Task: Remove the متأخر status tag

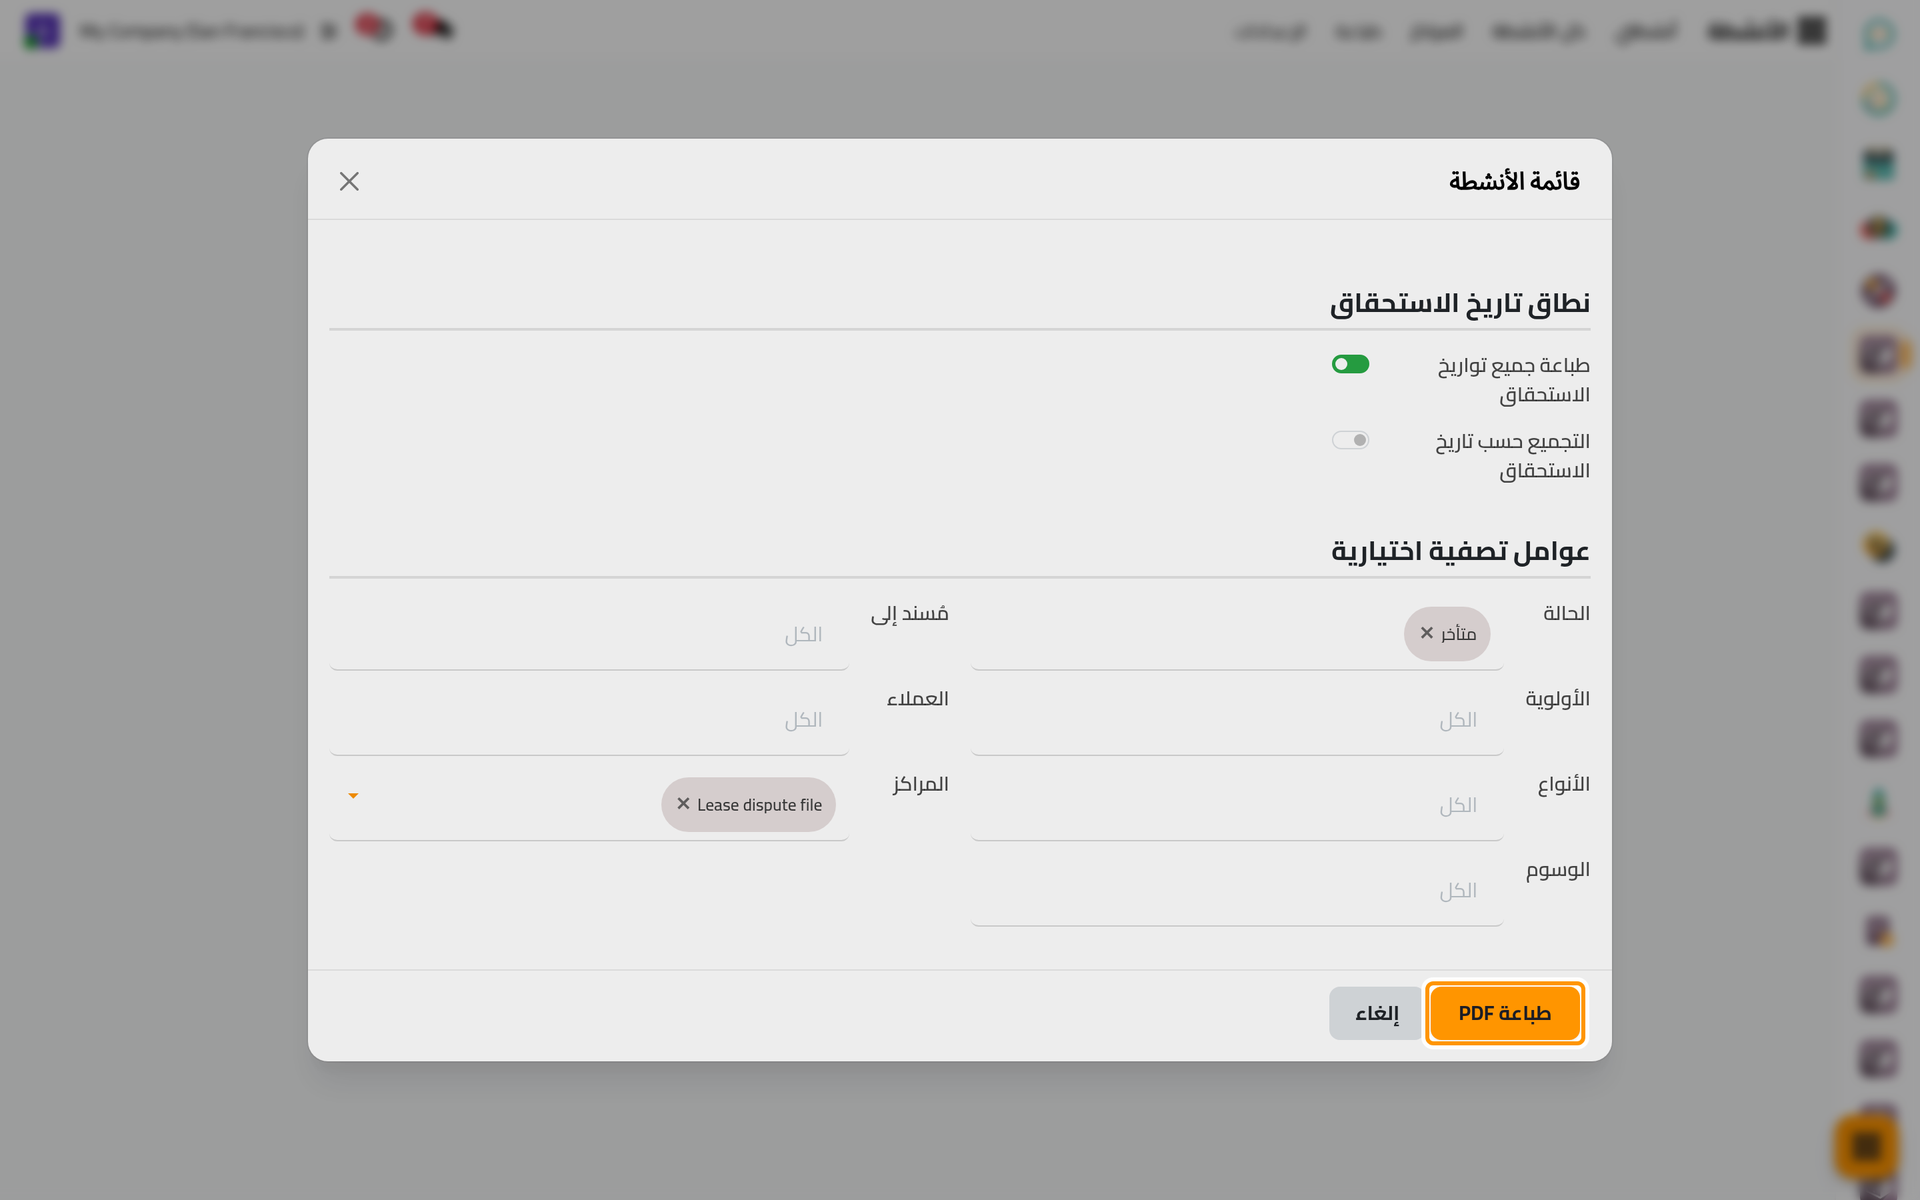Action: coord(1427,633)
